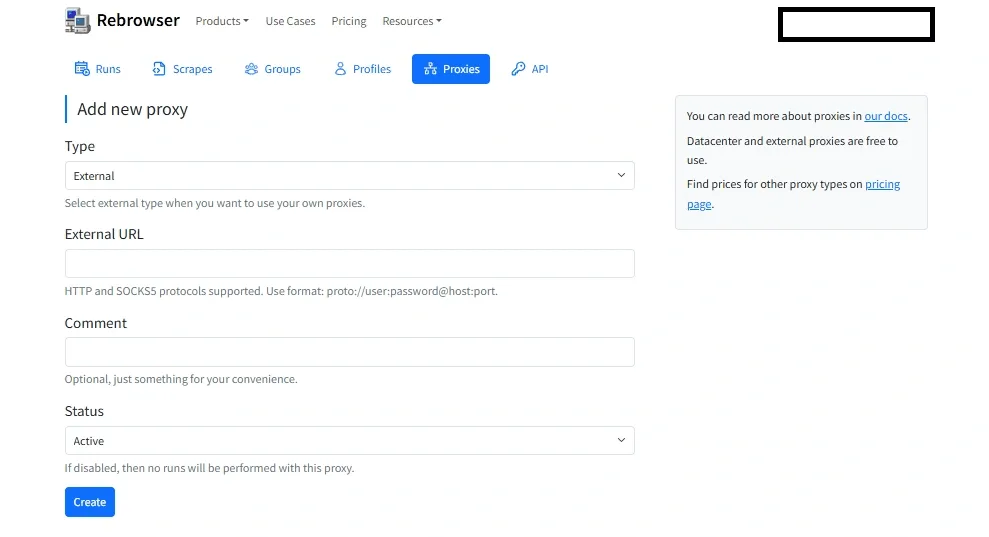Switch to the Scrapes tab
Viewport: 989px width, 537px height.
point(182,69)
